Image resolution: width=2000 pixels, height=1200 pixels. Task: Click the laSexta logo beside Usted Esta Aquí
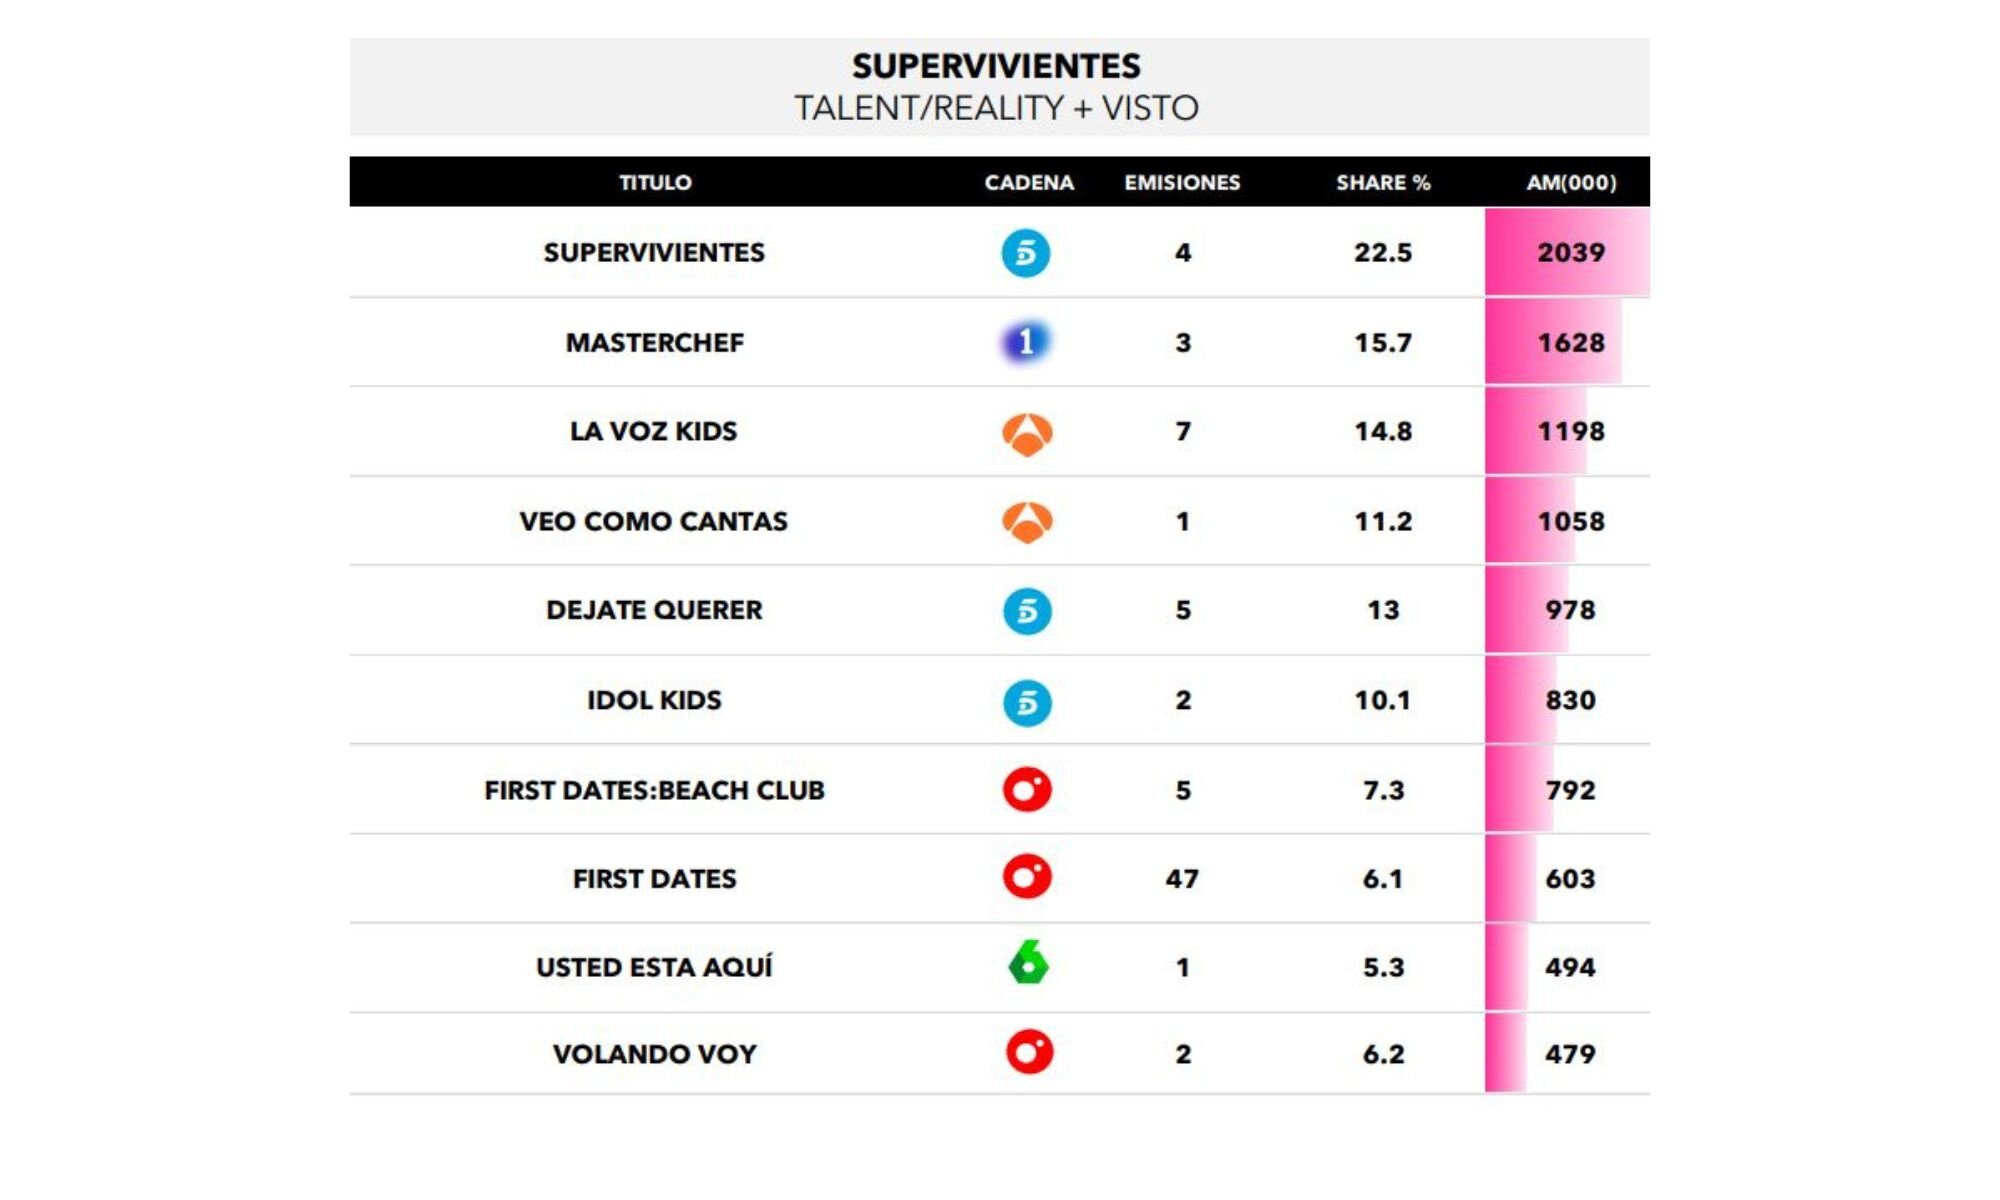[x=1028, y=964]
